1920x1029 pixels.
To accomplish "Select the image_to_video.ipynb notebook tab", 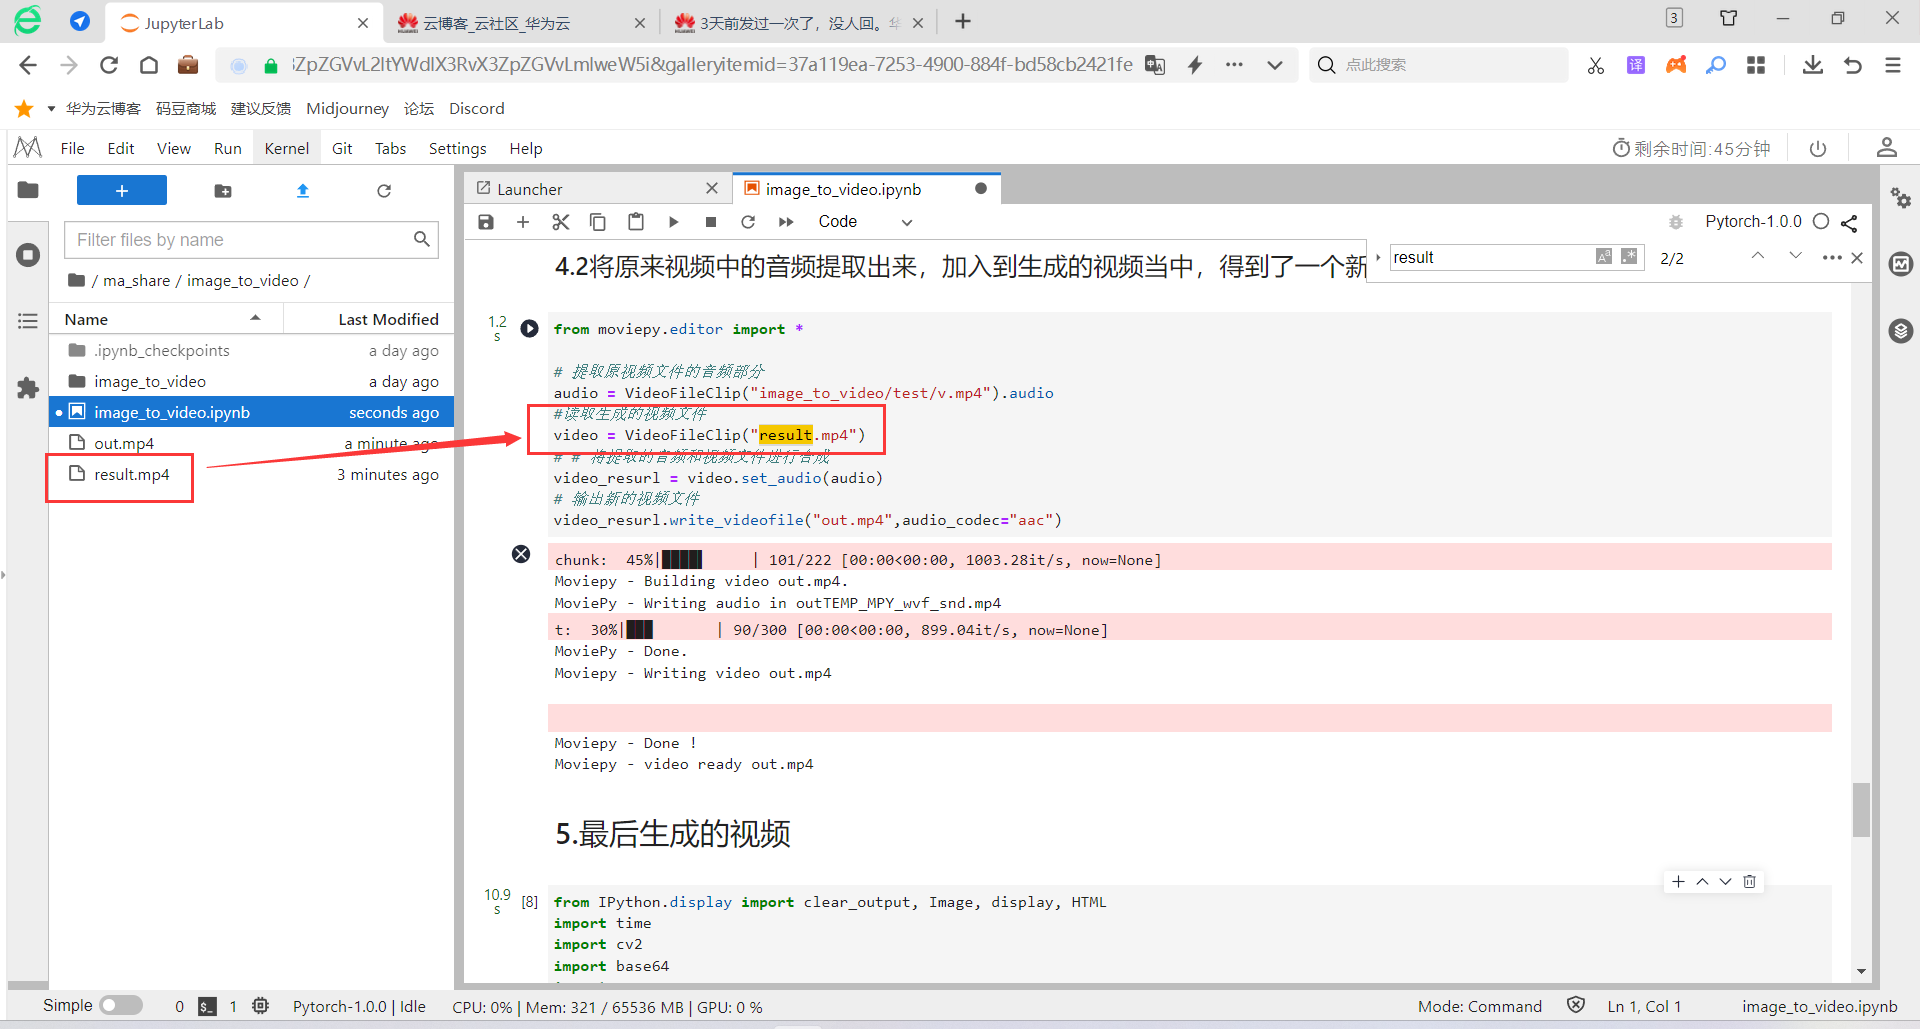I will [x=866, y=189].
